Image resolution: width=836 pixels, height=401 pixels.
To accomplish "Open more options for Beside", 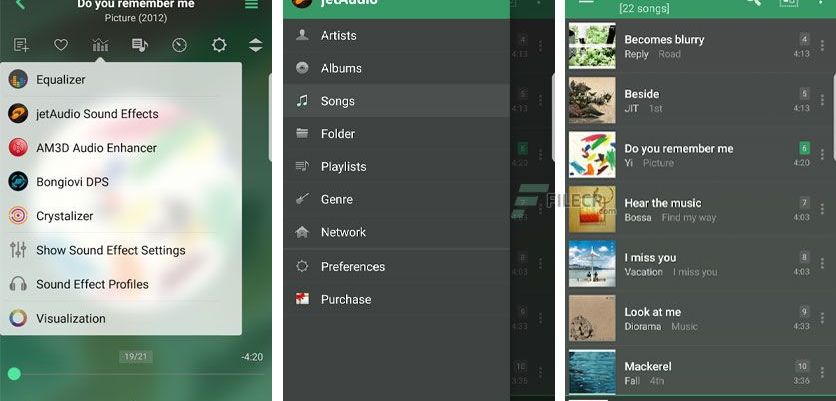I will click(822, 100).
